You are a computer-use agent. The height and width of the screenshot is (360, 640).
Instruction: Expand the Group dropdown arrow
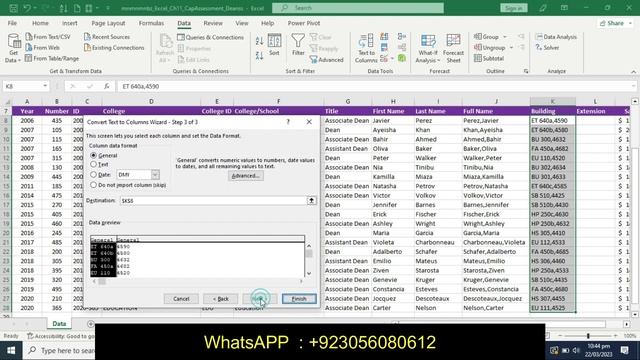pyautogui.click(x=504, y=37)
